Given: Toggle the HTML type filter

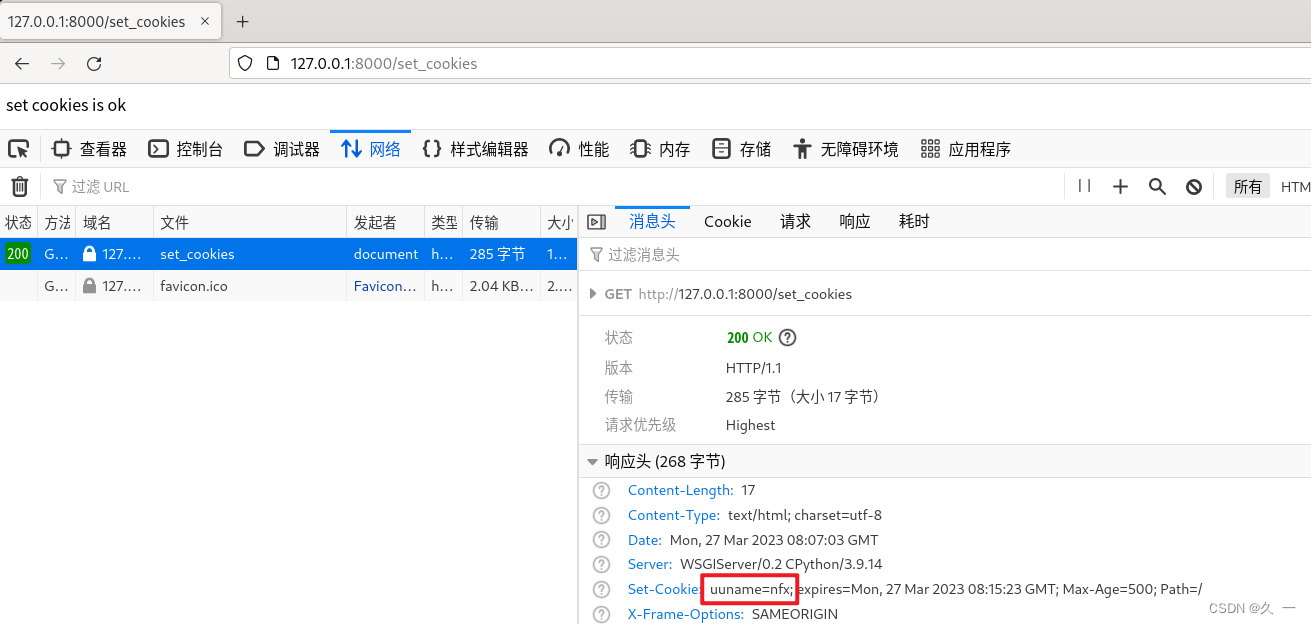Looking at the screenshot, I should (1295, 186).
